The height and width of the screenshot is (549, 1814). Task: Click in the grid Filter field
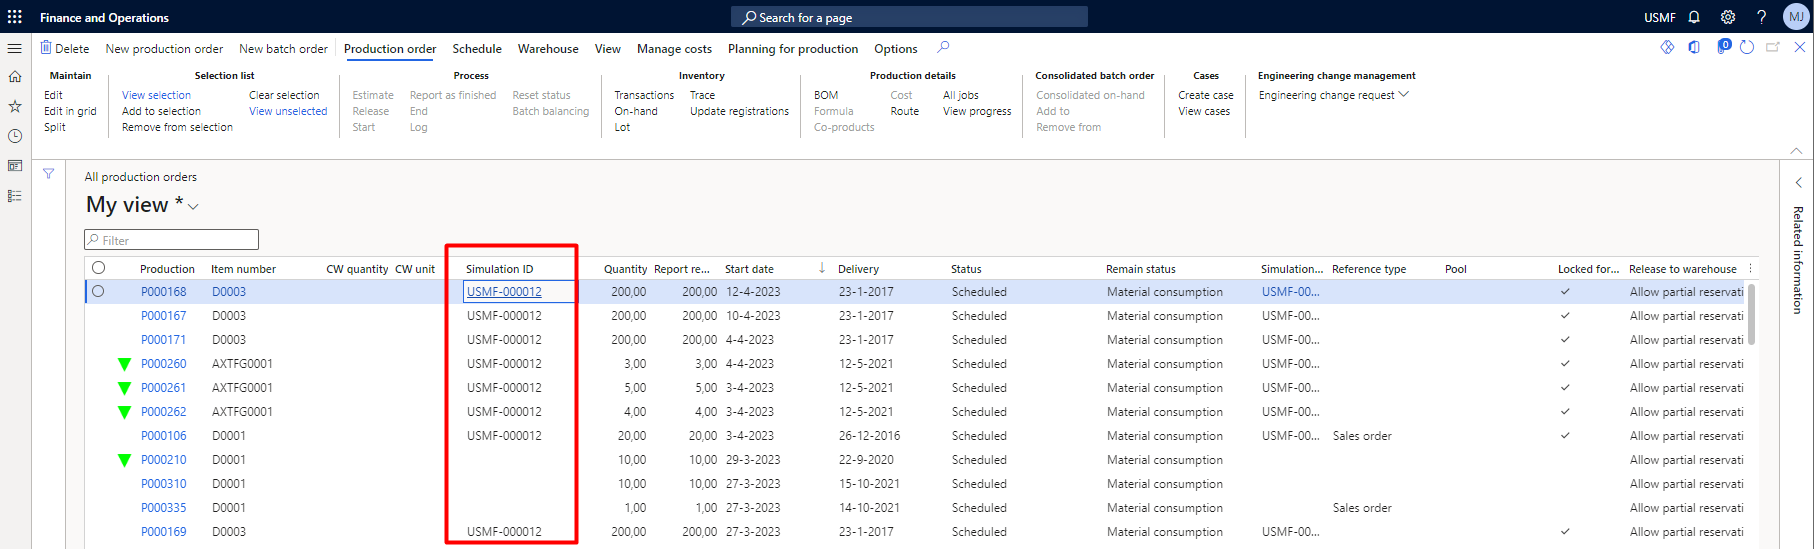pyautogui.click(x=171, y=240)
